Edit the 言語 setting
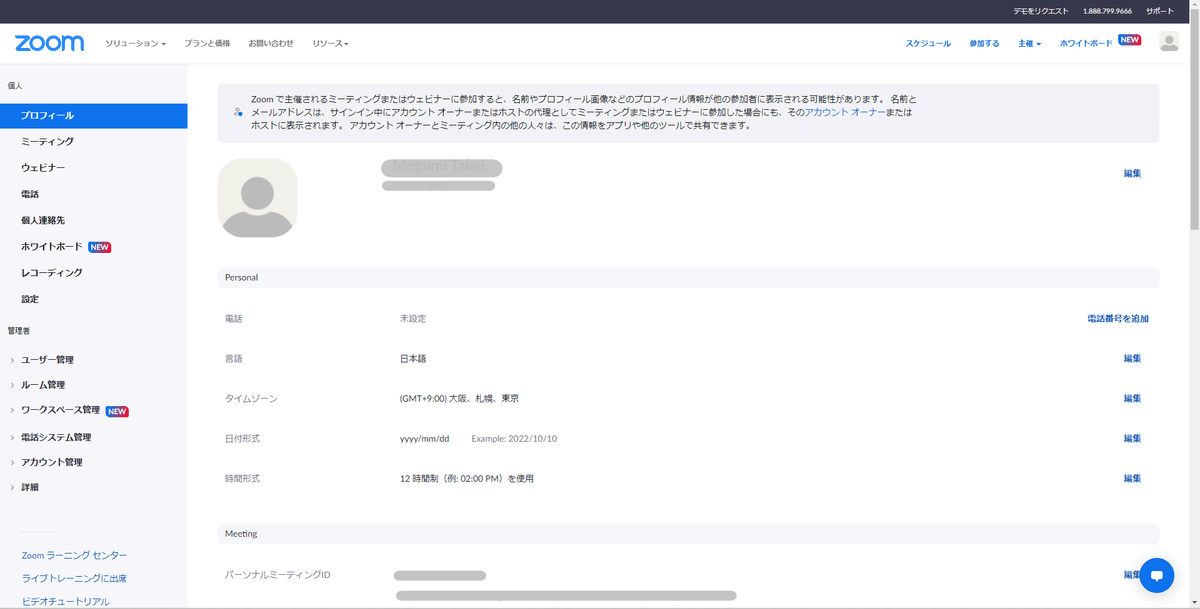The width and height of the screenshot is (1200, 609). coord(1132,358)
